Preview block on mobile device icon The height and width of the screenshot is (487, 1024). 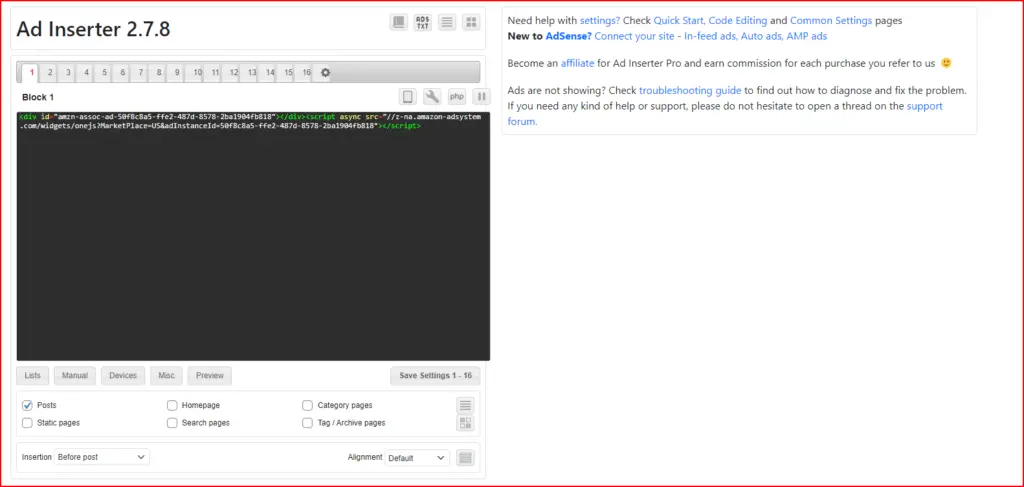click(x=408, y=97)
